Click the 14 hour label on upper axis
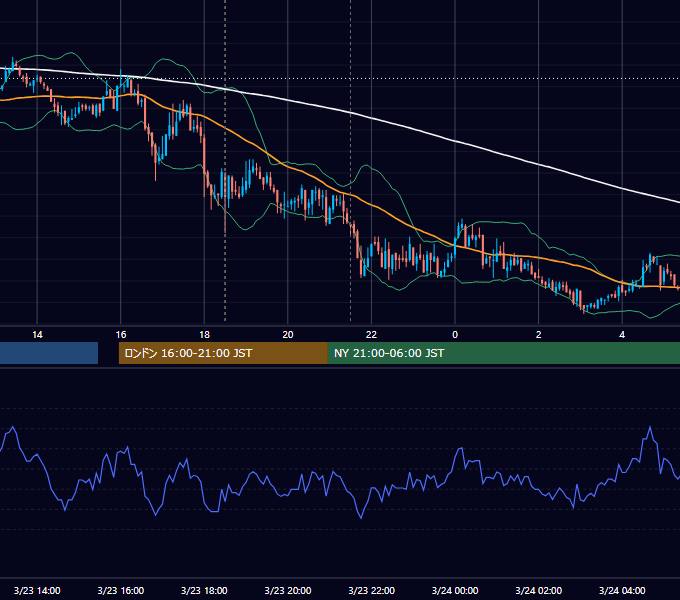 [37, 335]
